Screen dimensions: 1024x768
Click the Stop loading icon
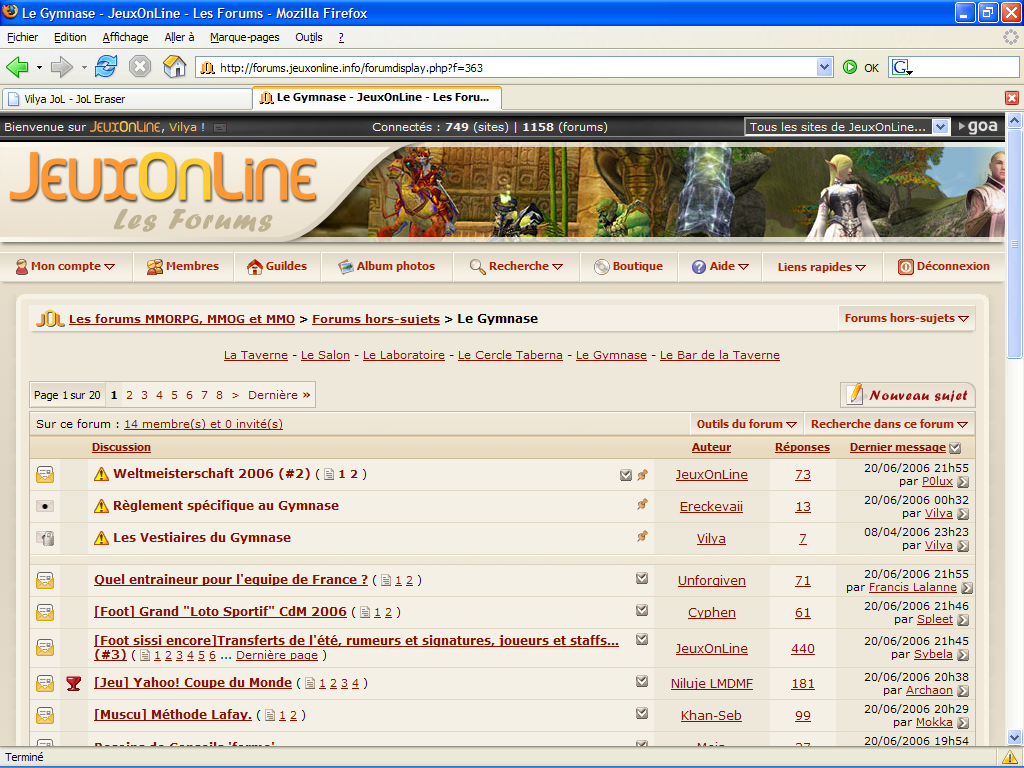click(140, 67)
